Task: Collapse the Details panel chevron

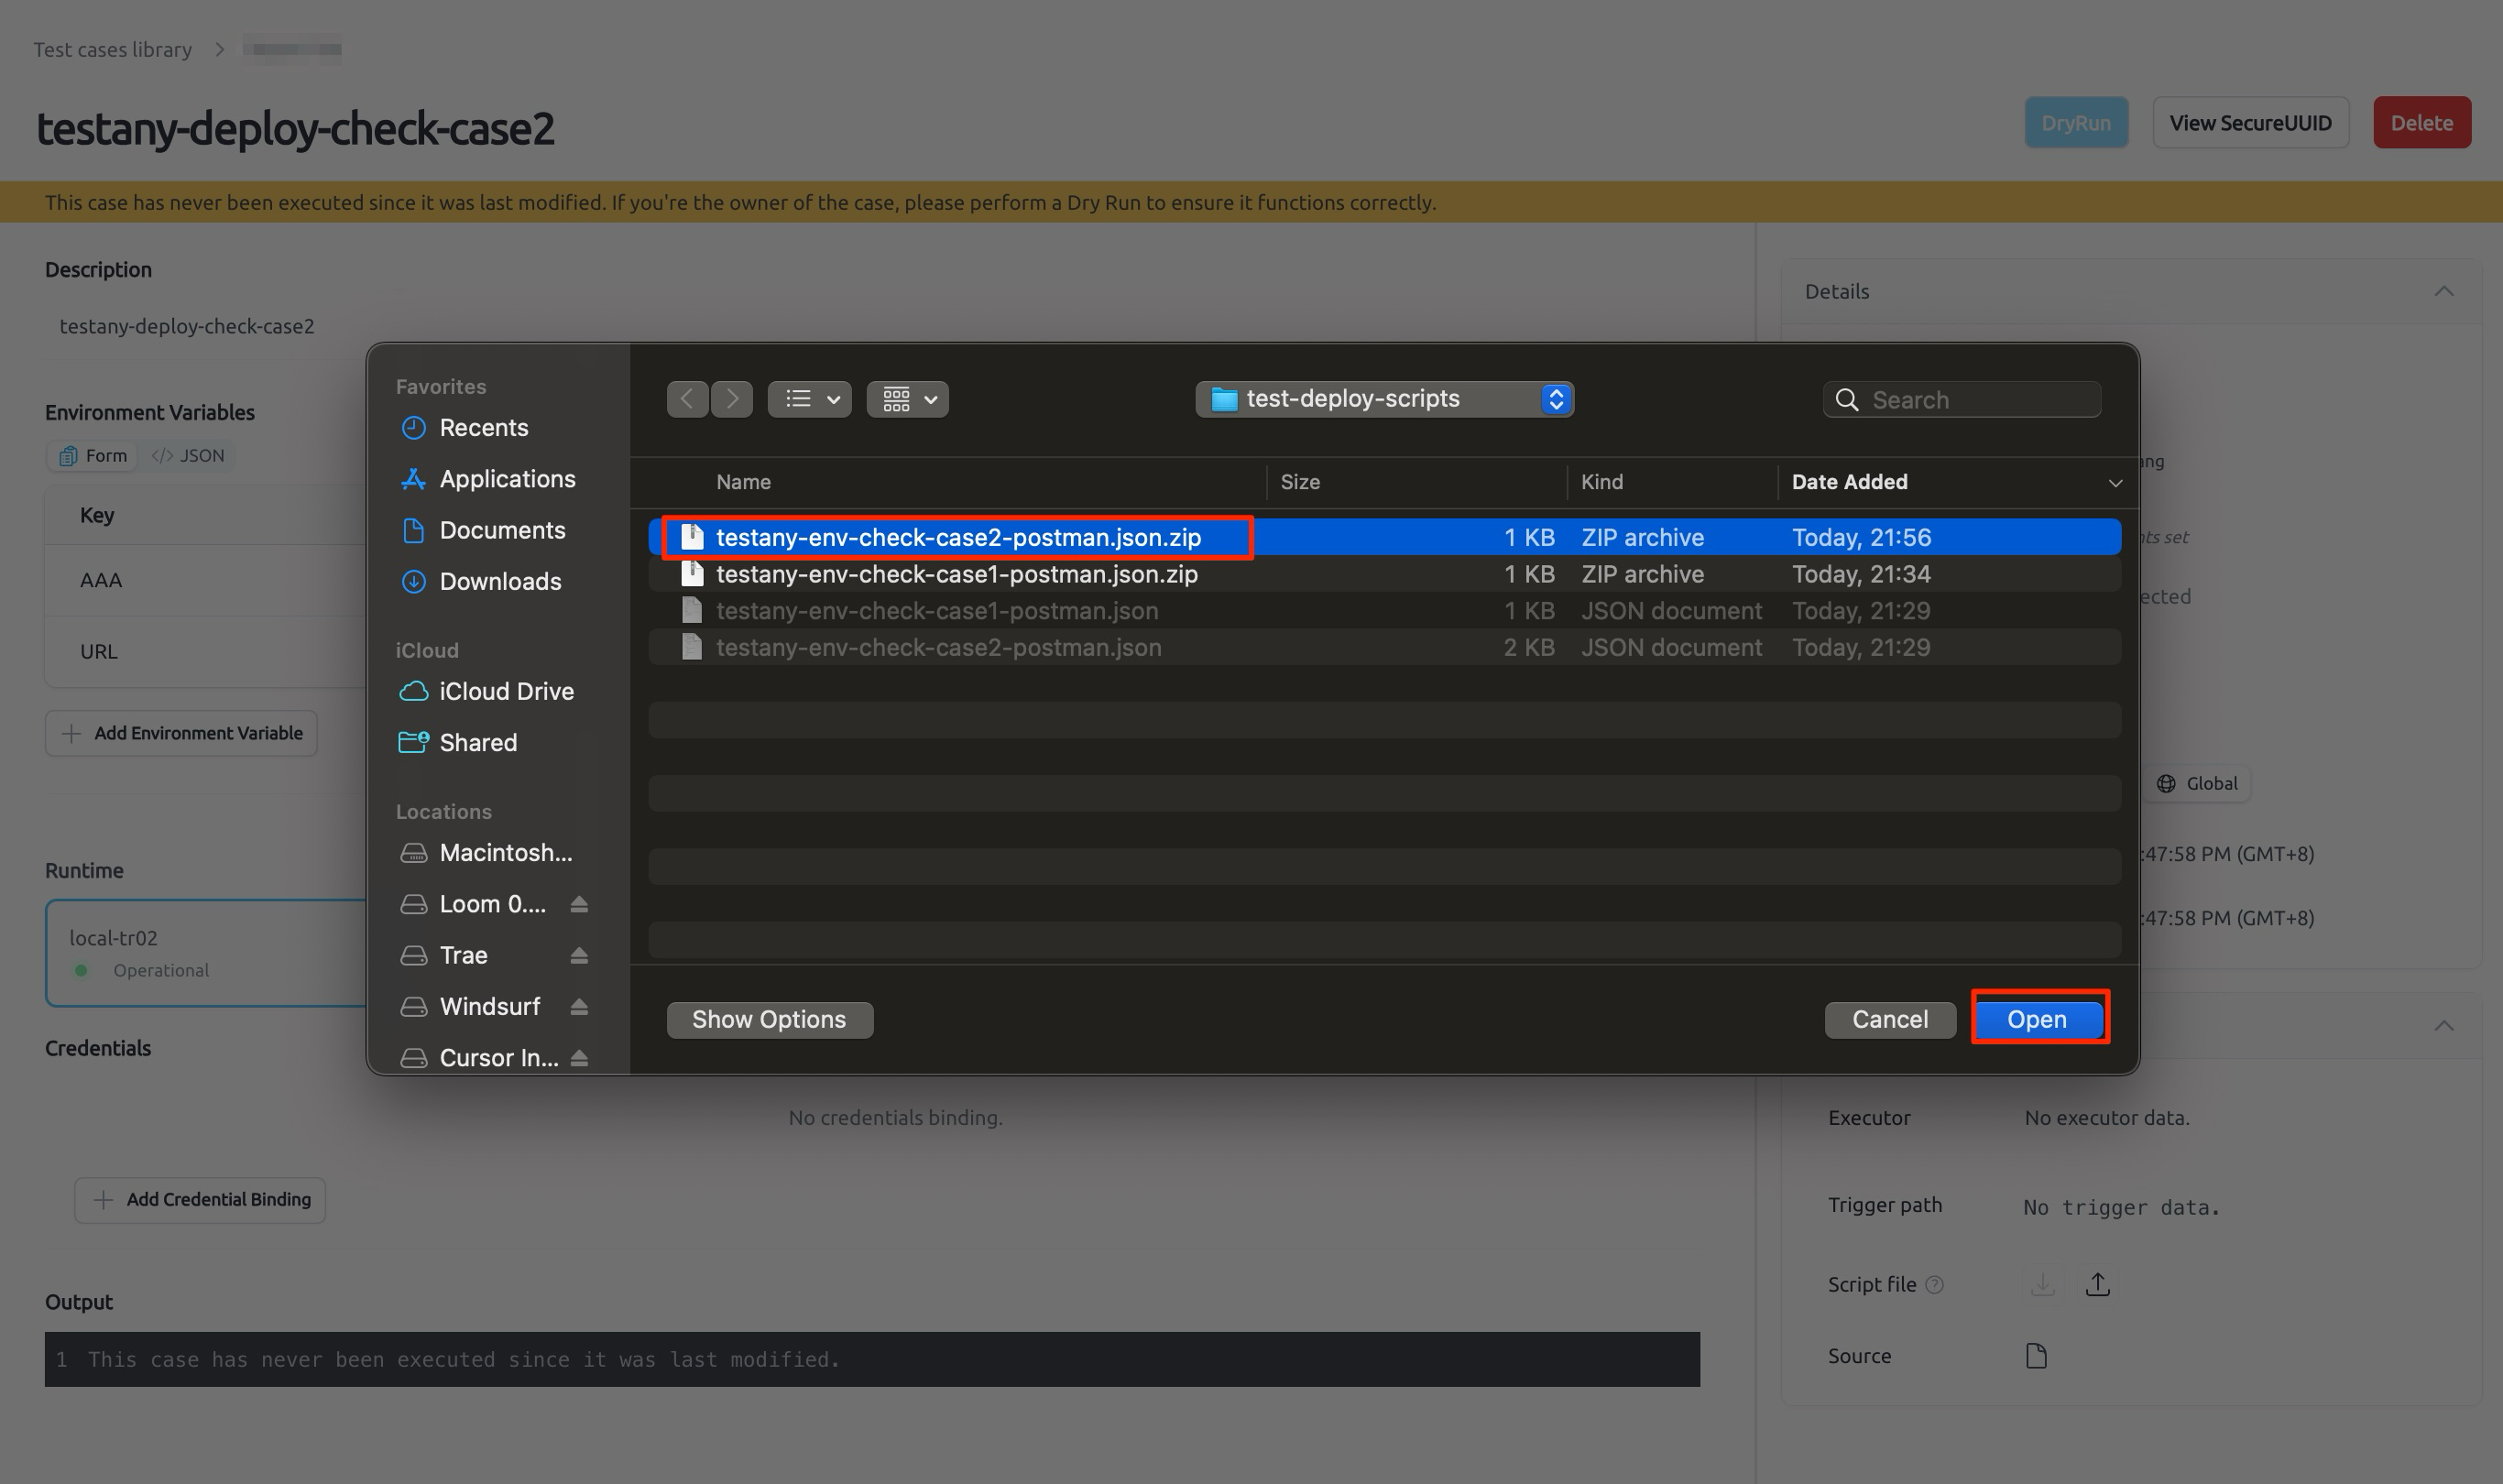Action: [x=2444, y=291]
